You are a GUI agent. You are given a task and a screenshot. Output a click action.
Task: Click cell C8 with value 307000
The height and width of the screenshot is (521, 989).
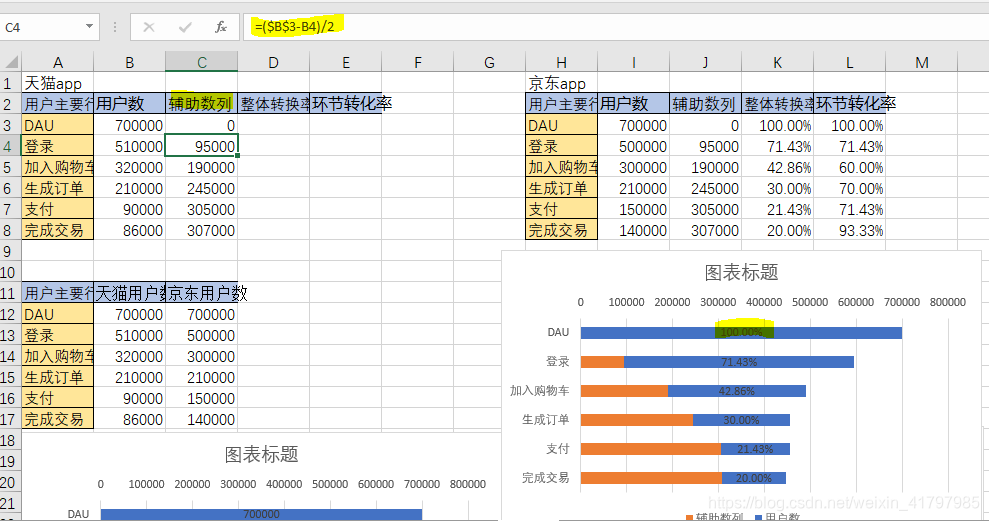tap(202, 230)
